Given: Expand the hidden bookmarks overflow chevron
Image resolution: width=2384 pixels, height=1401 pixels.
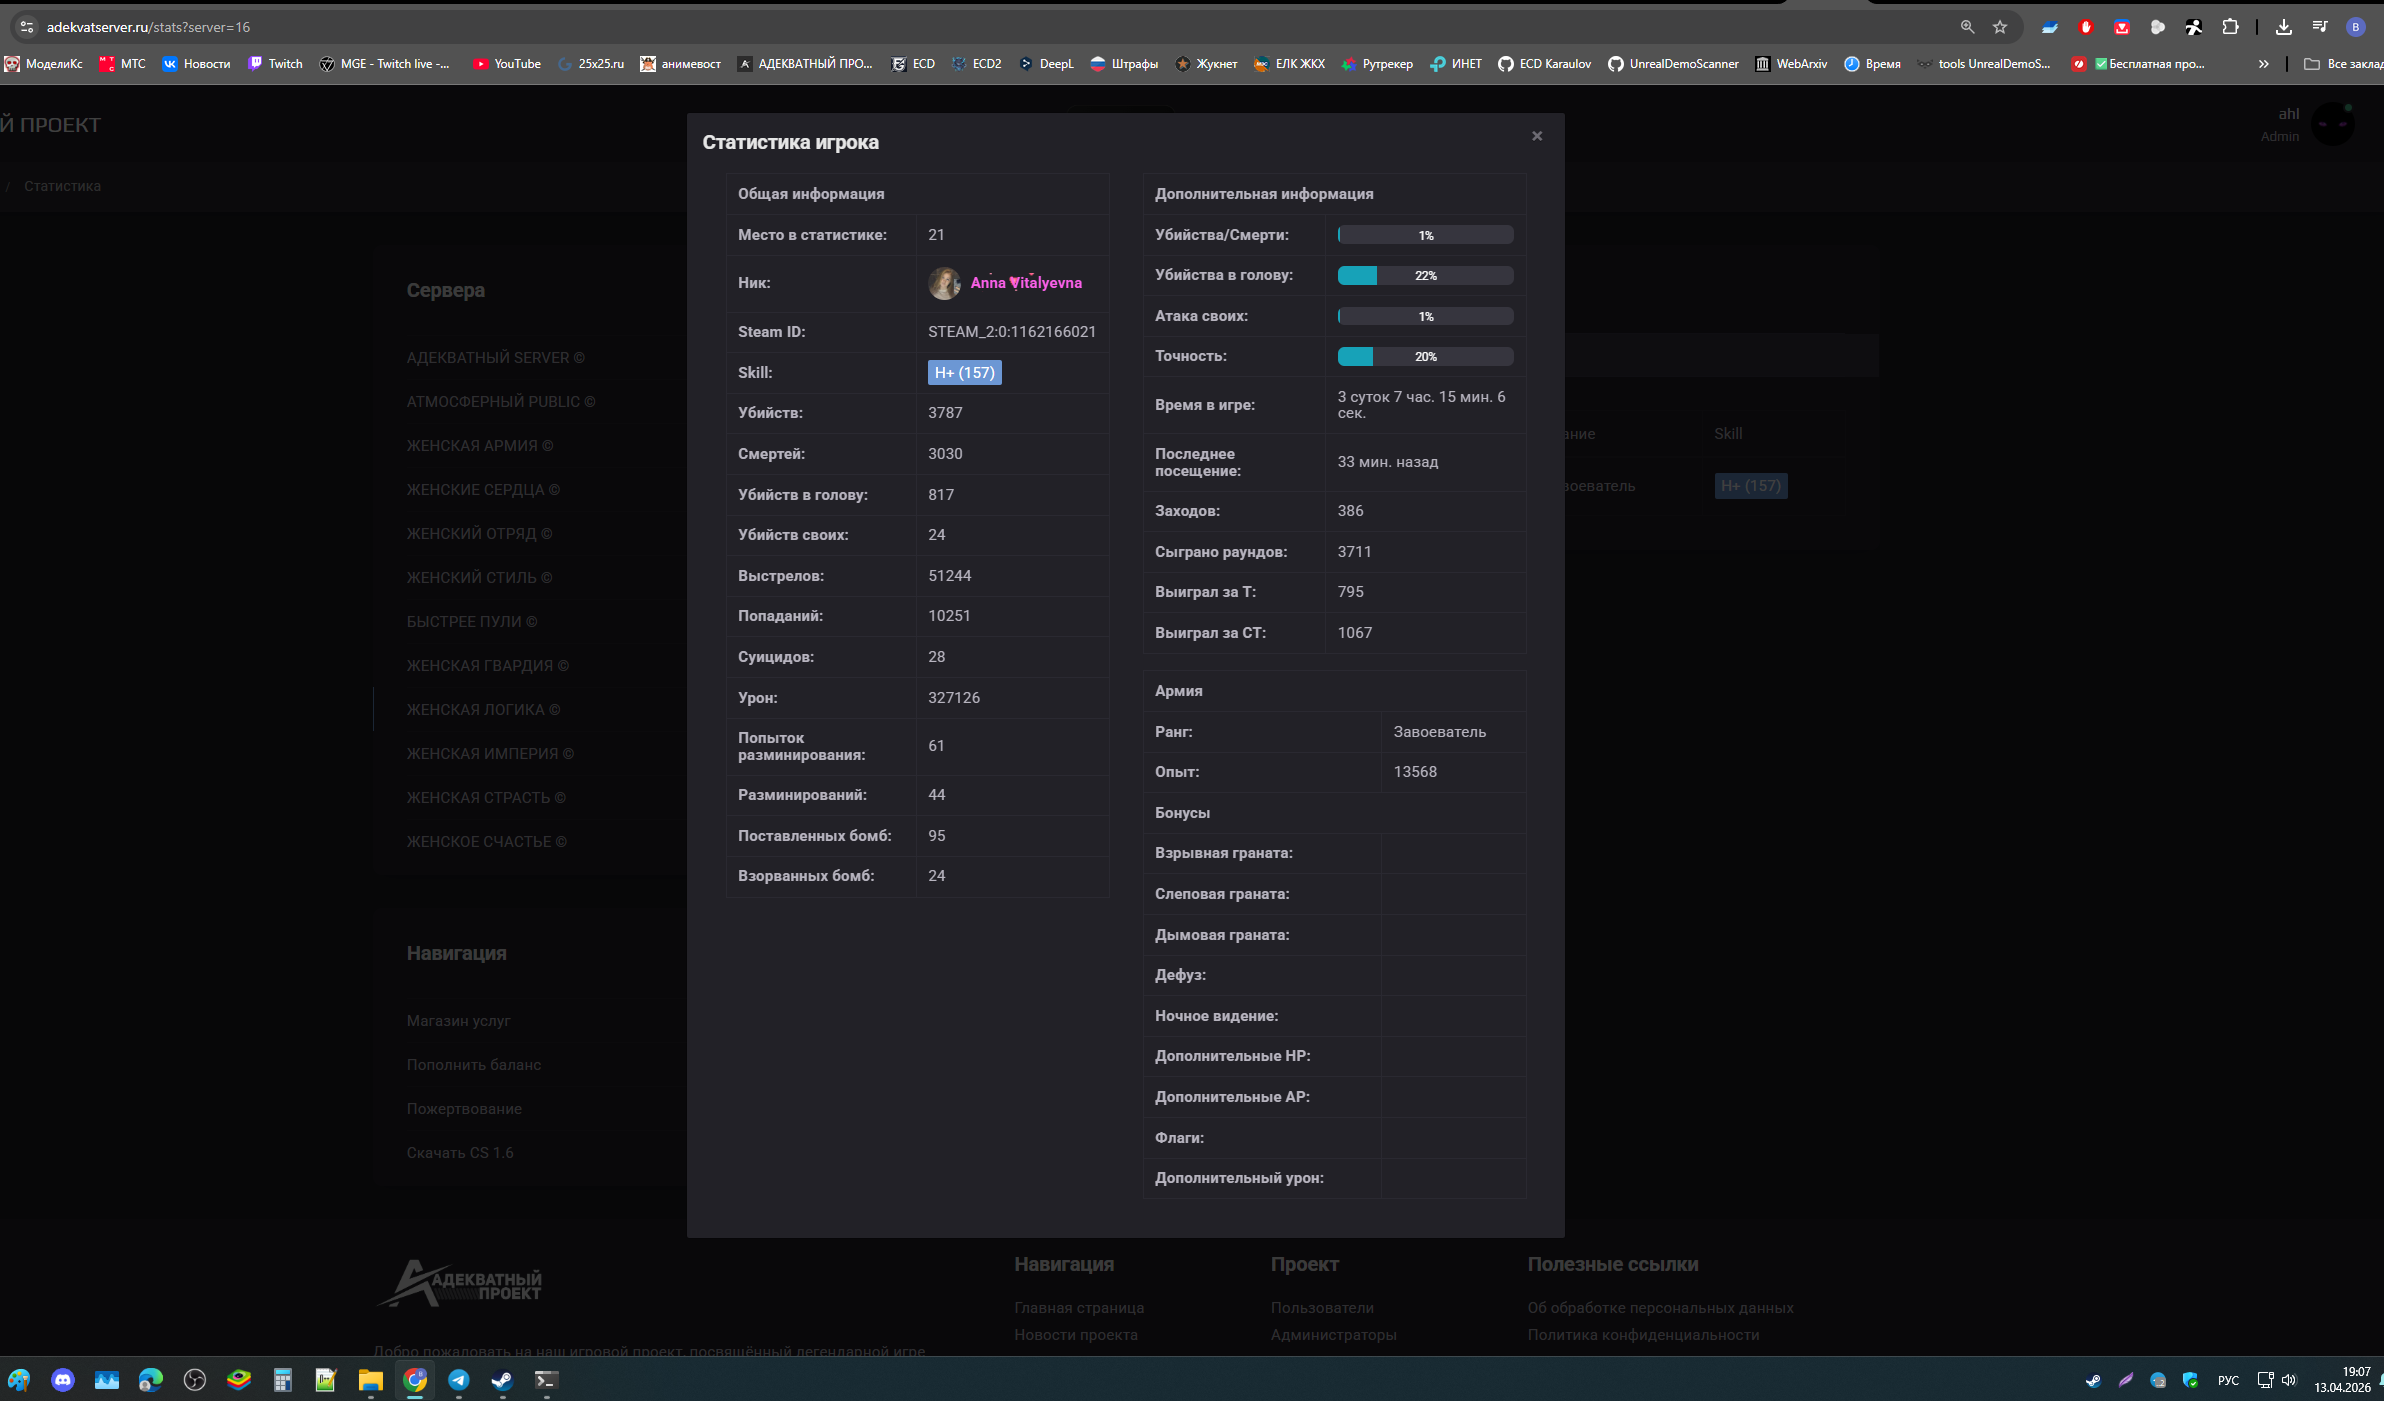Looking at the screenshot, I should (2263, 64).
